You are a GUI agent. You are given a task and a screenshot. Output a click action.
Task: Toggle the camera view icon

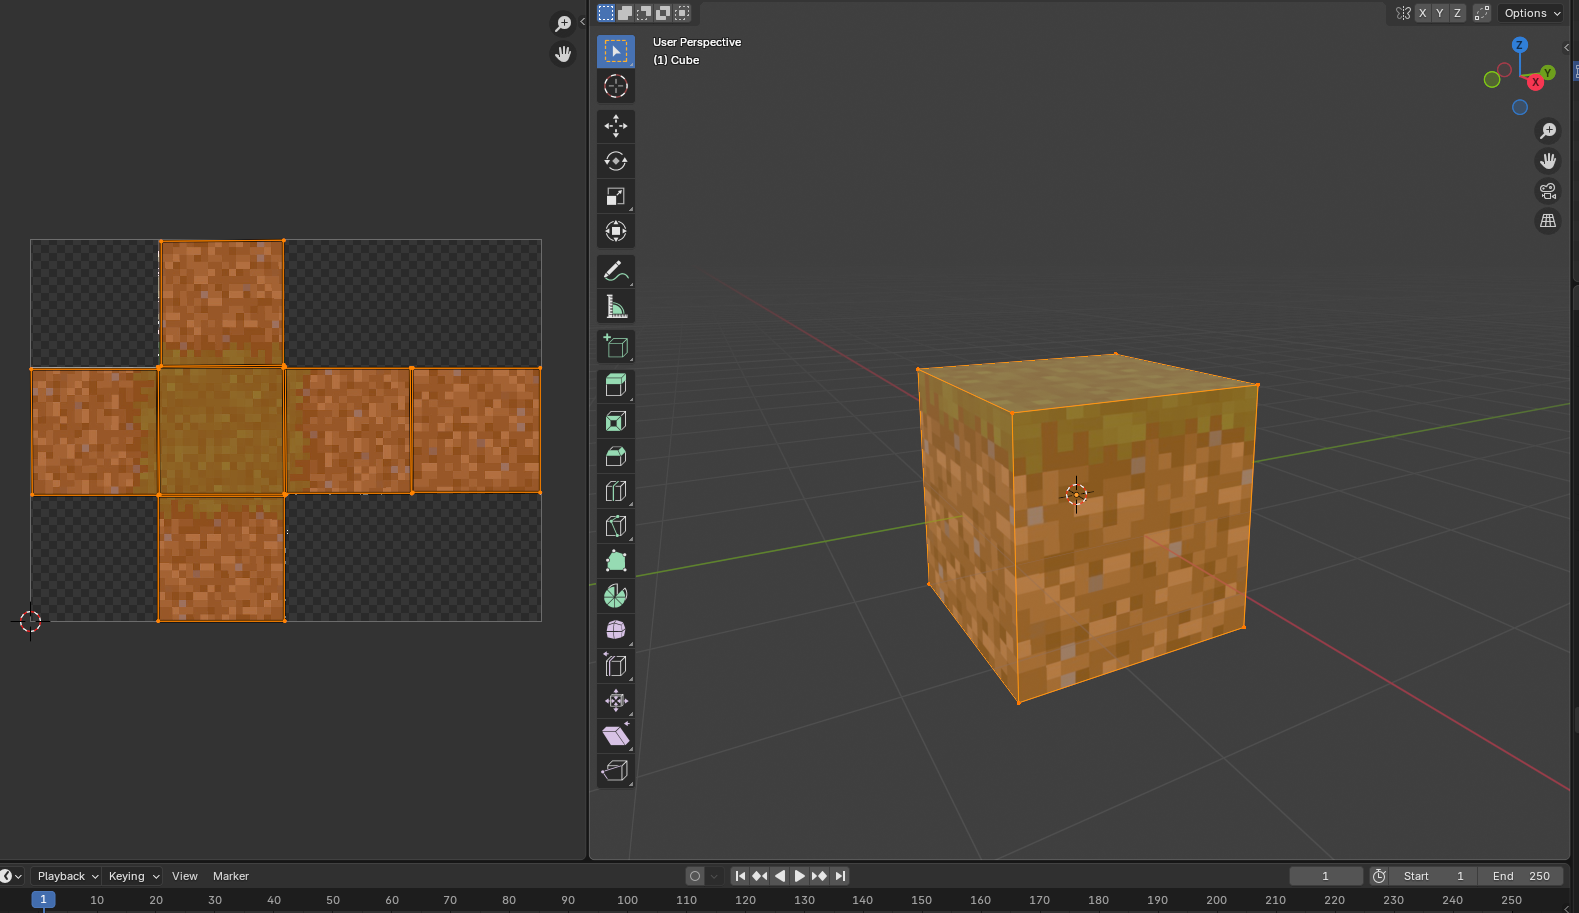[1548, 191]
